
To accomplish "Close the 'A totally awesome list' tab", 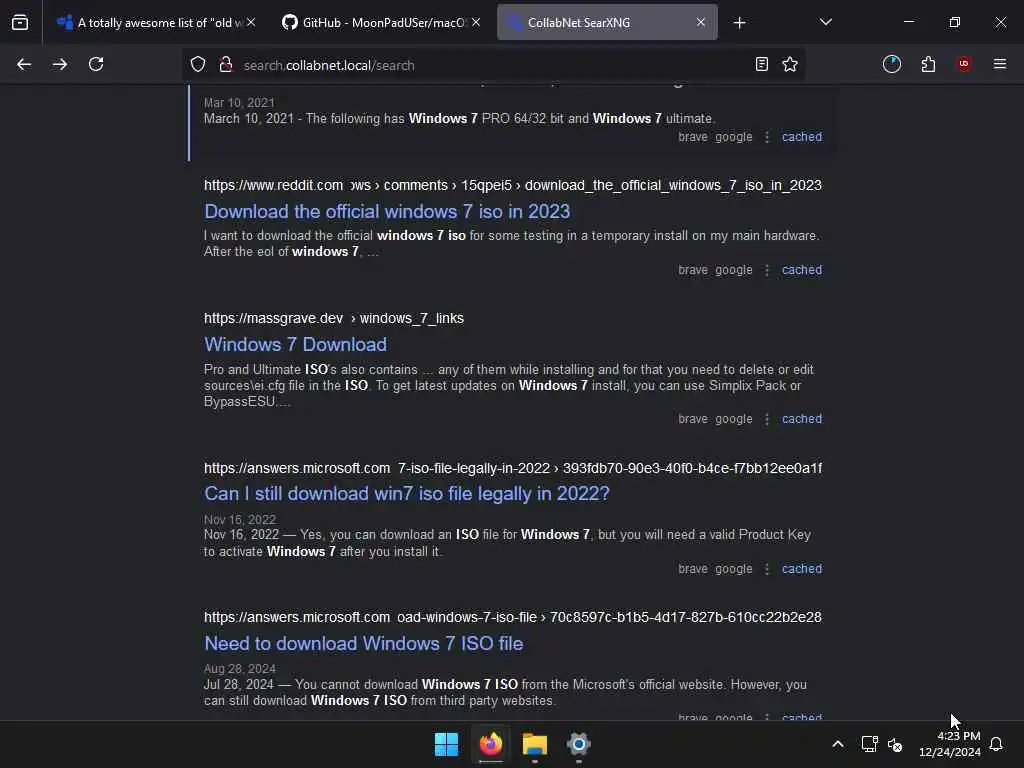I will point(251,22).
